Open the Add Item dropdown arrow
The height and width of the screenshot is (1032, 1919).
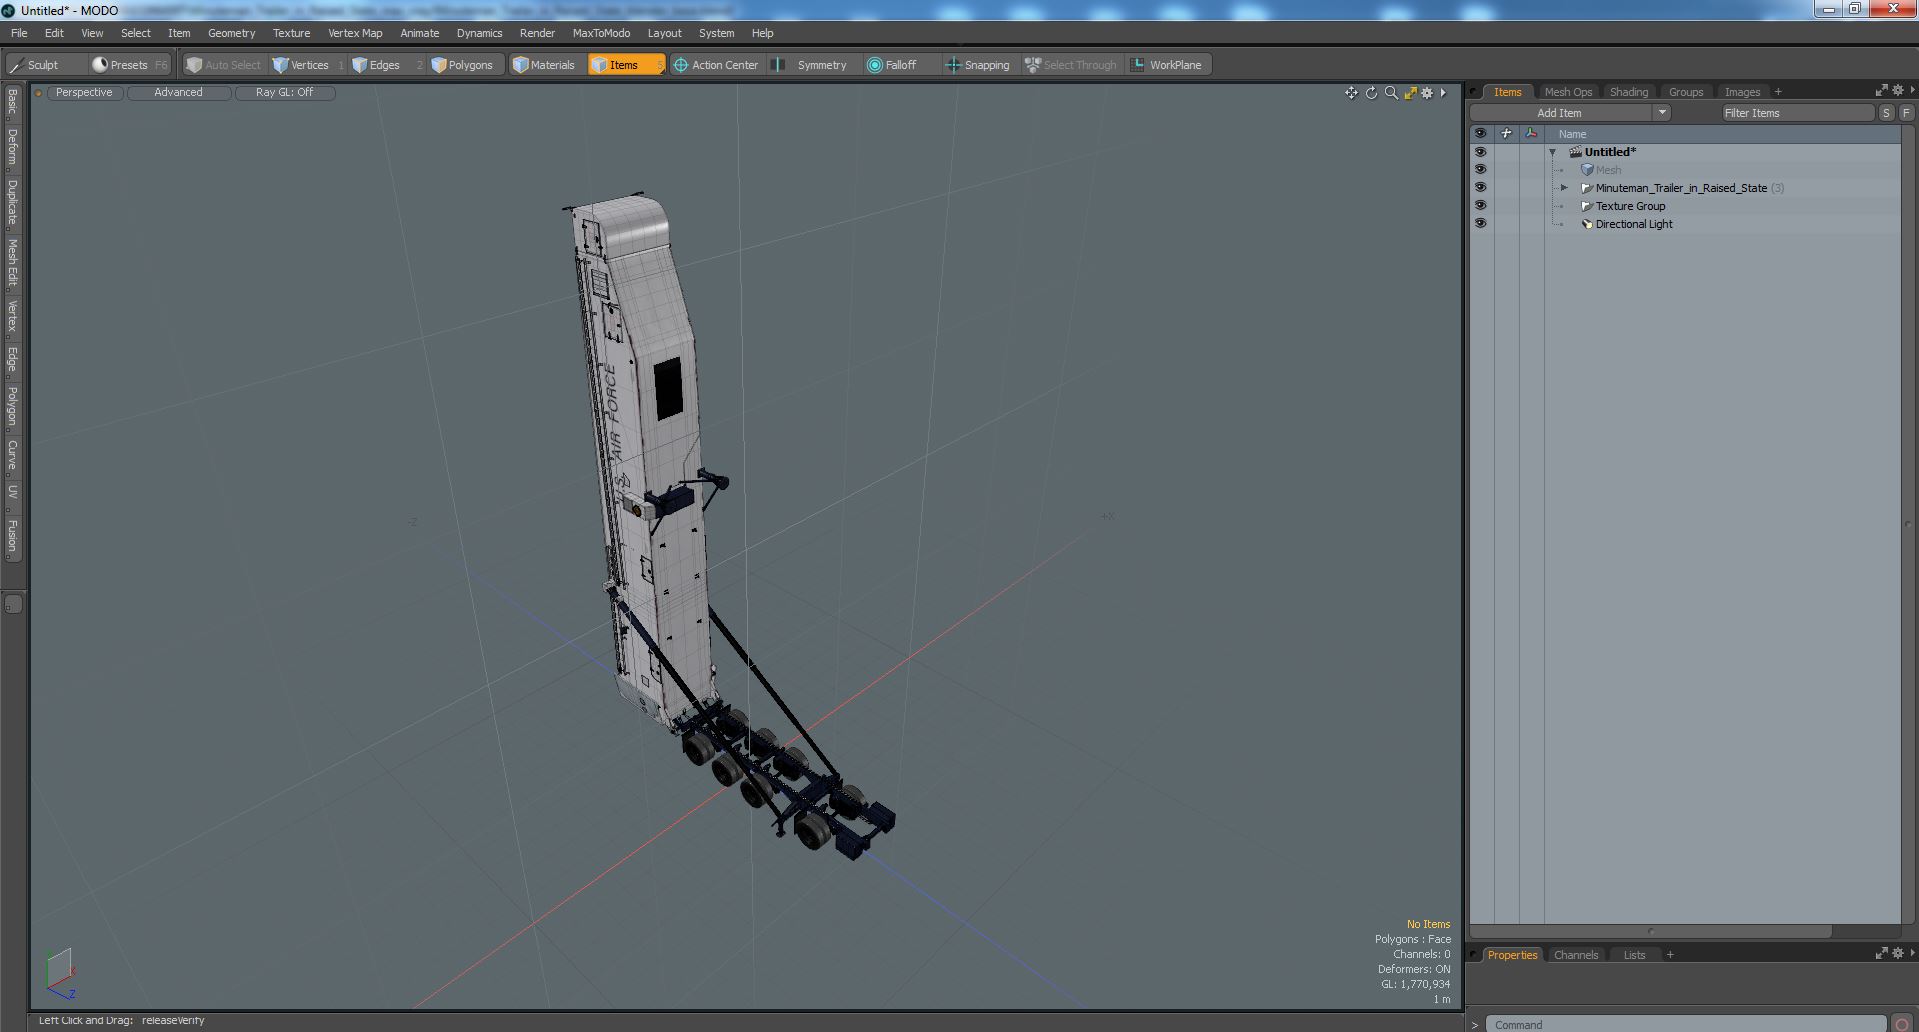[x=1662, y=113]
